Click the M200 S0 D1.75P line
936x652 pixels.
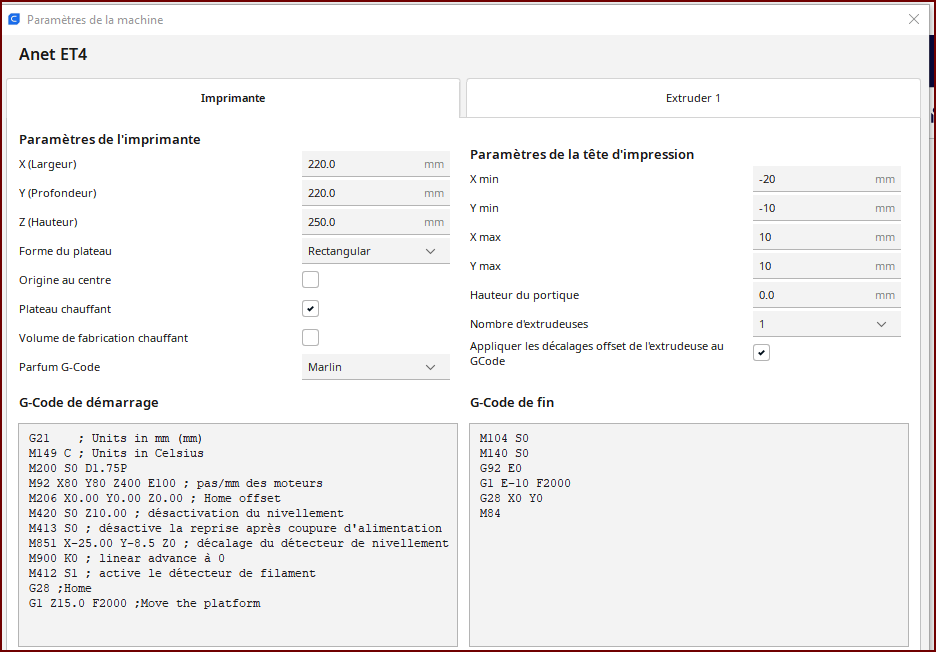pos(78,468)
